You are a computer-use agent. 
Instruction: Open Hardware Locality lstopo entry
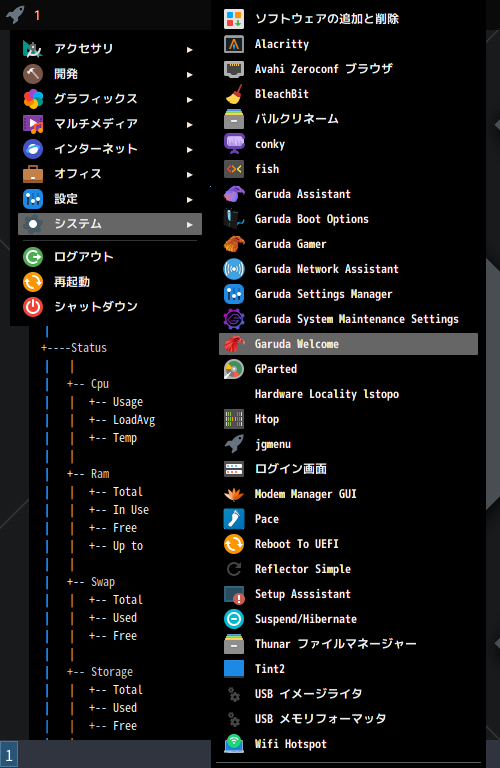coord(348,394)
